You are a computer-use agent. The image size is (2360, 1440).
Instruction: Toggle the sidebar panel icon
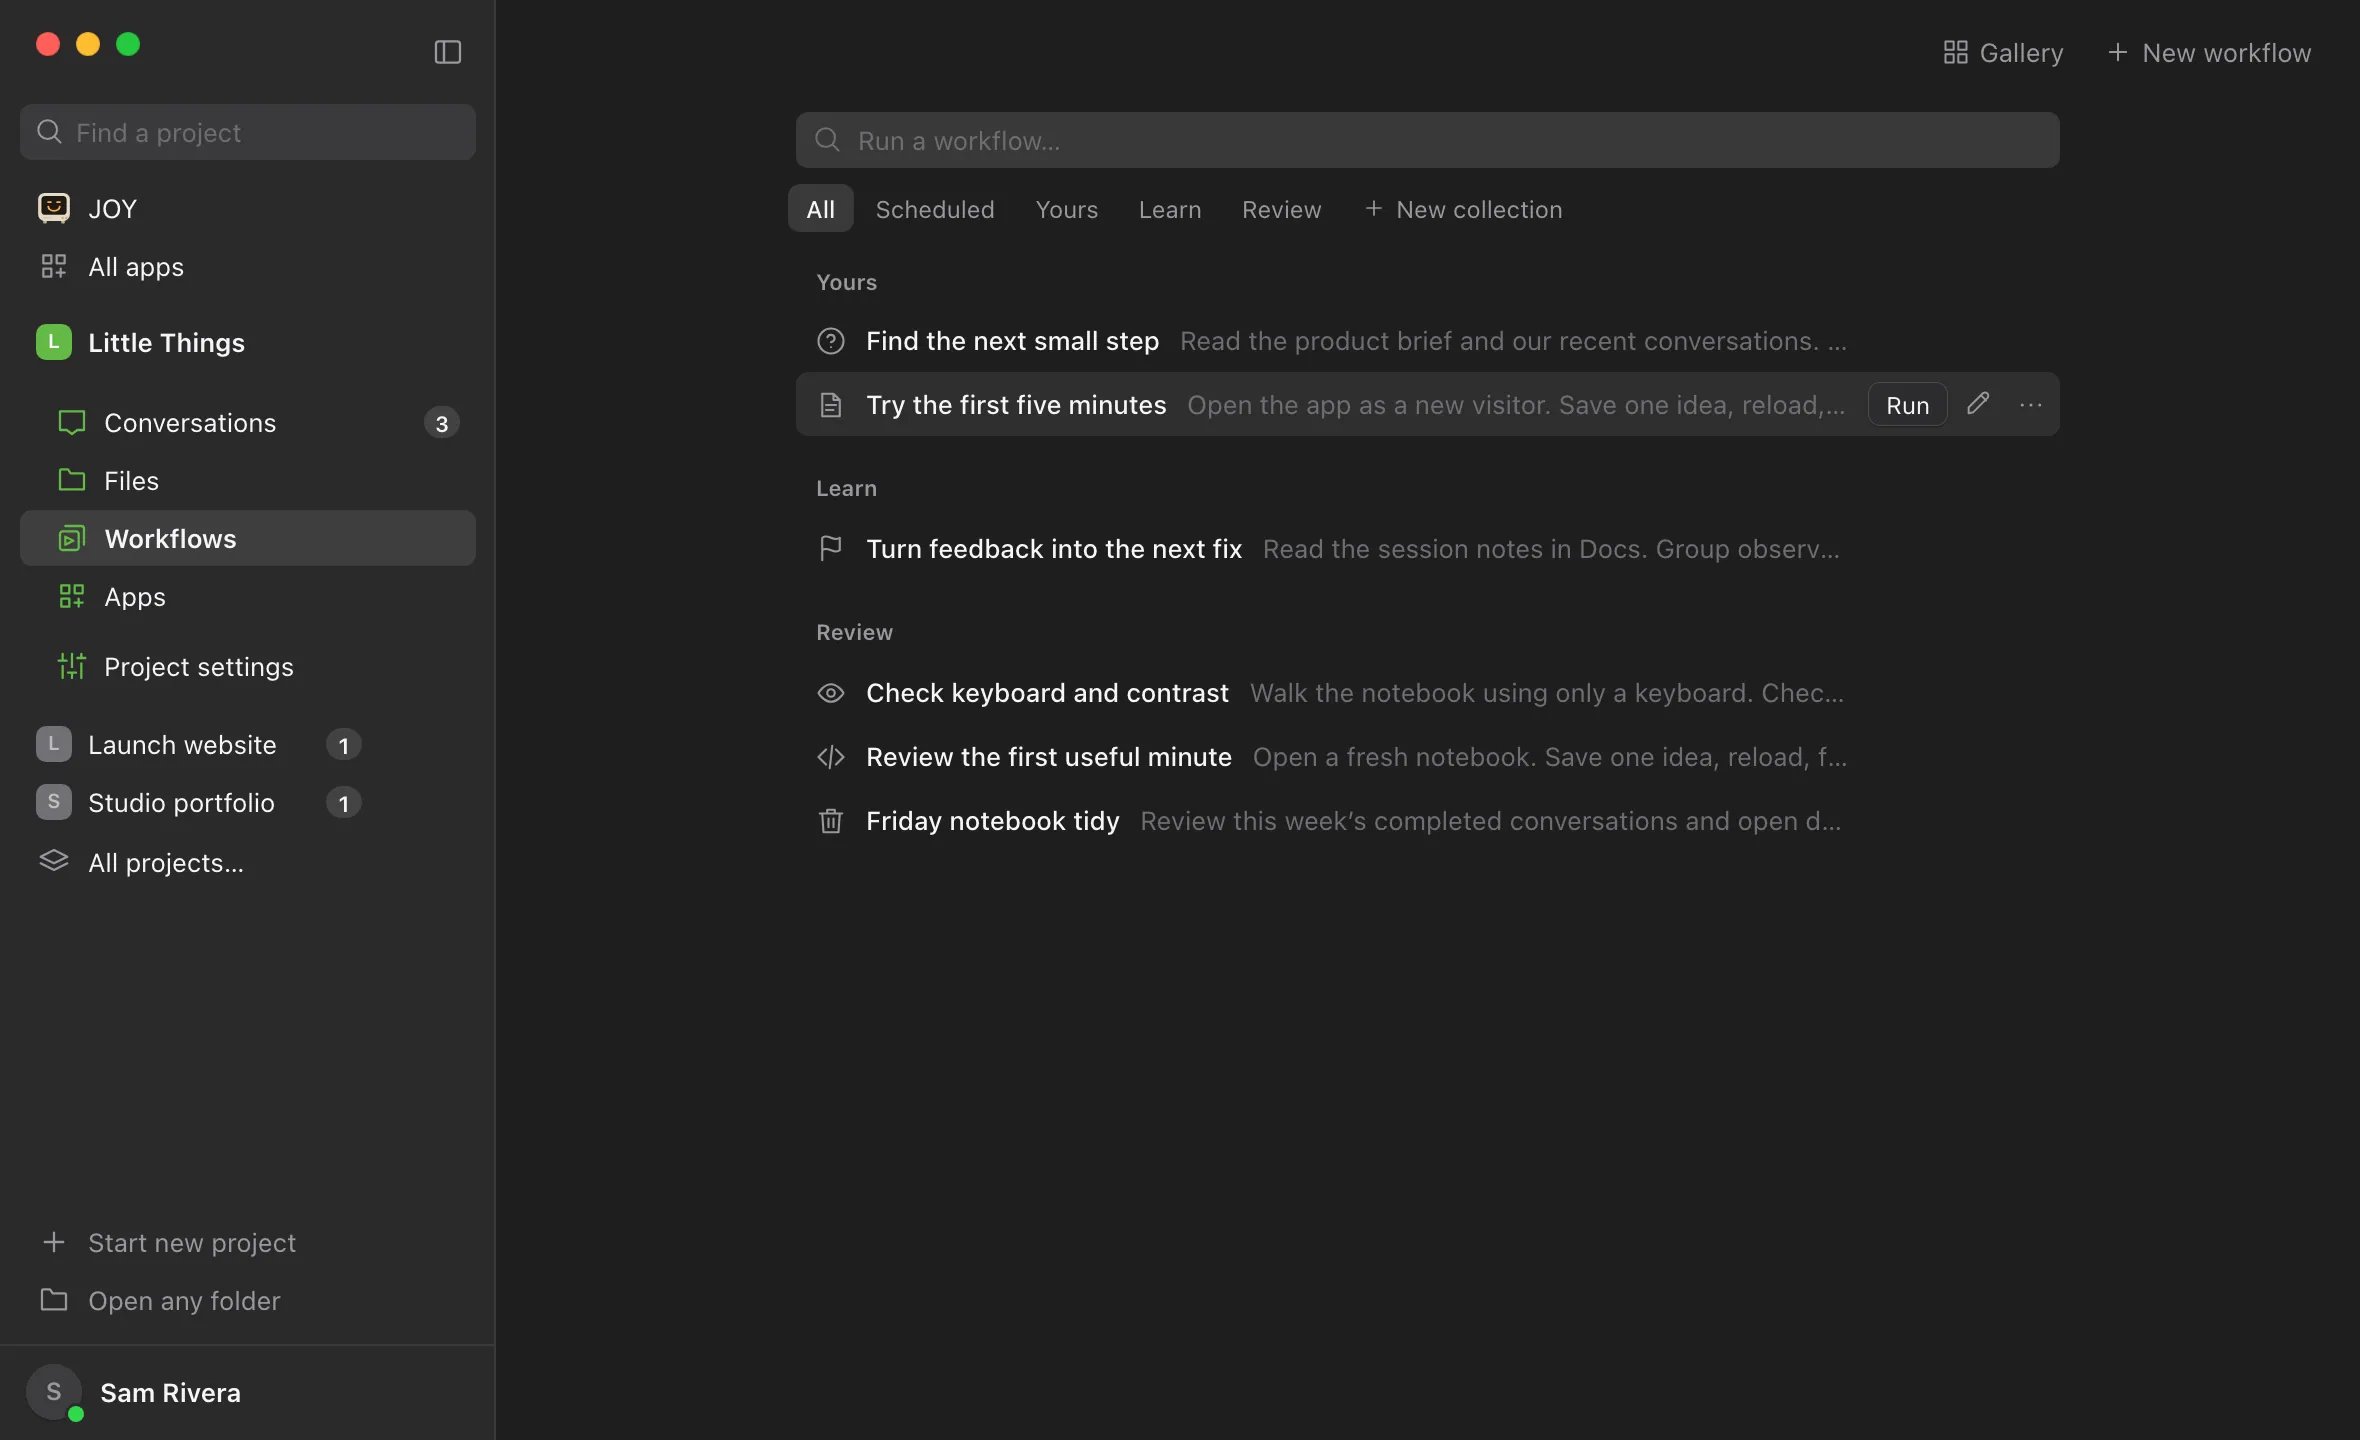click(x=447, y=52)
